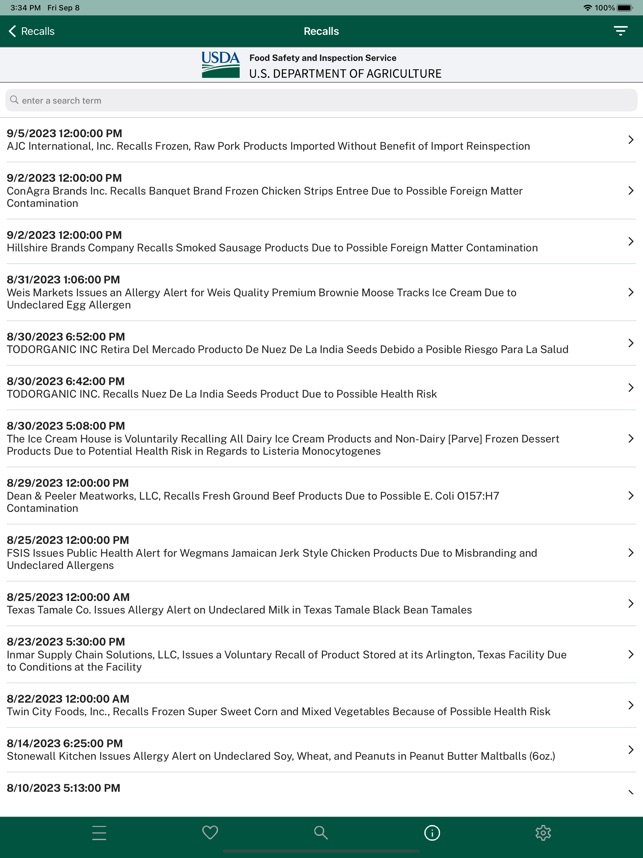Open the Twin City Foods sweet corn recall
The image size is (643, 858).
[320, 704]
